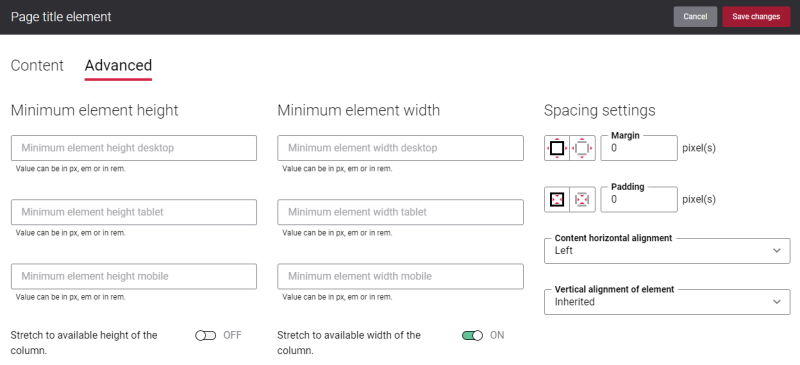Viewport: 800px width, 365px height.
Task: Open Content horizontal alignment dropdown
Action: [x=667, y=251]
